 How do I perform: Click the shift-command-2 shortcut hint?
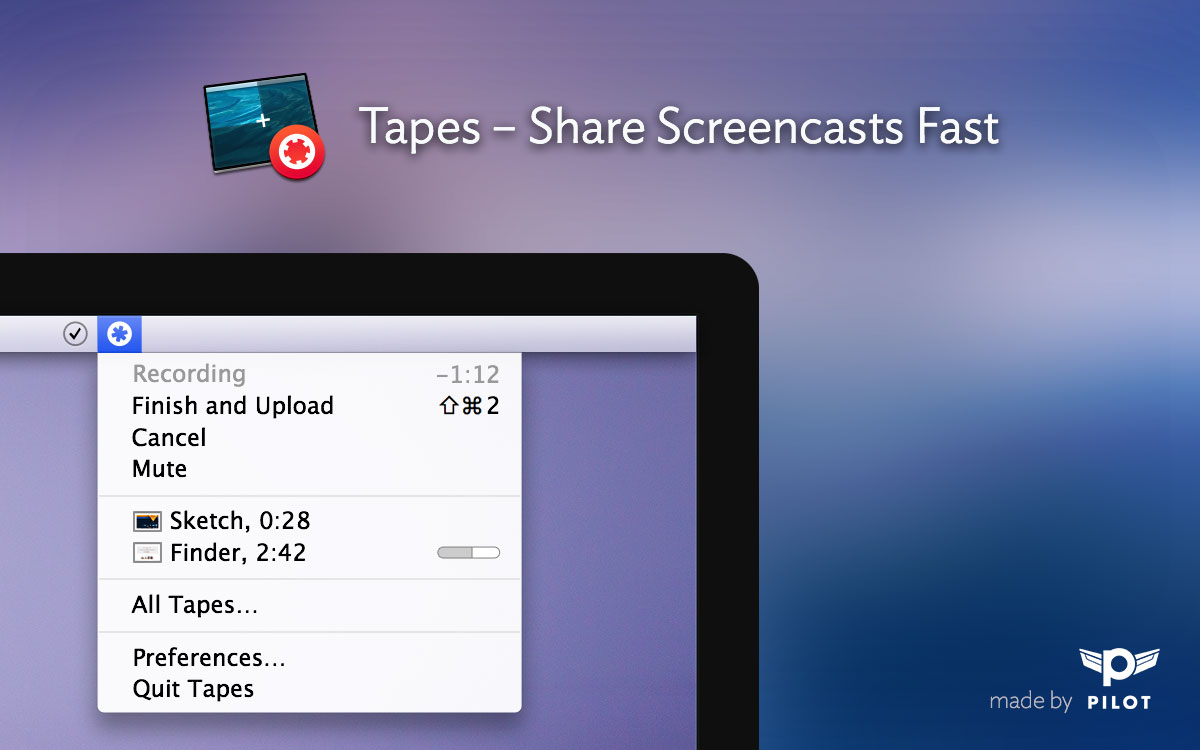(x=469, y=406)
